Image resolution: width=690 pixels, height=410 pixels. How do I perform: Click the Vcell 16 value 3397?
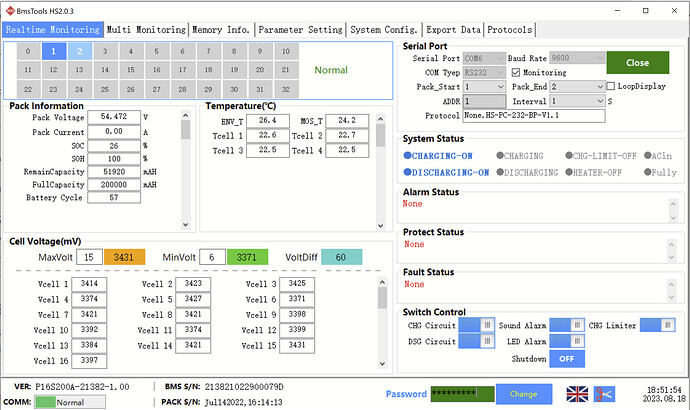tap(89, 361)
